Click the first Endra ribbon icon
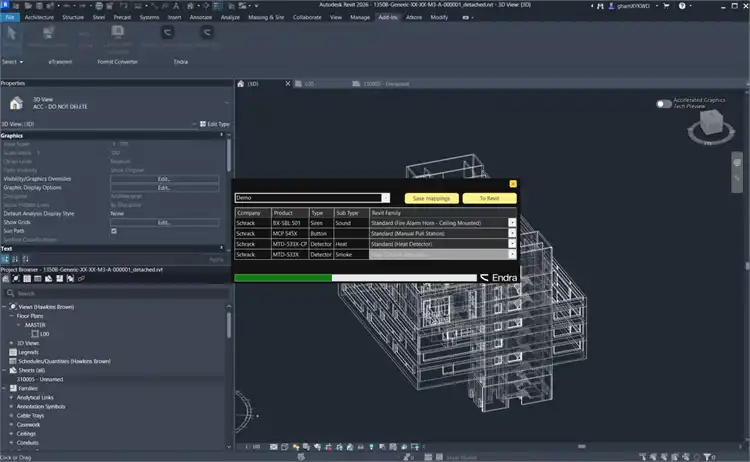Screen dimensions: 750x462 click(x=167, y=33)
